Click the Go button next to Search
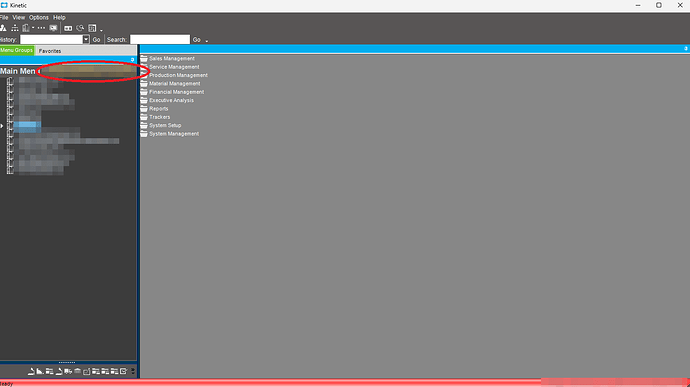This screenshot has height=387, width=690. 197,40
